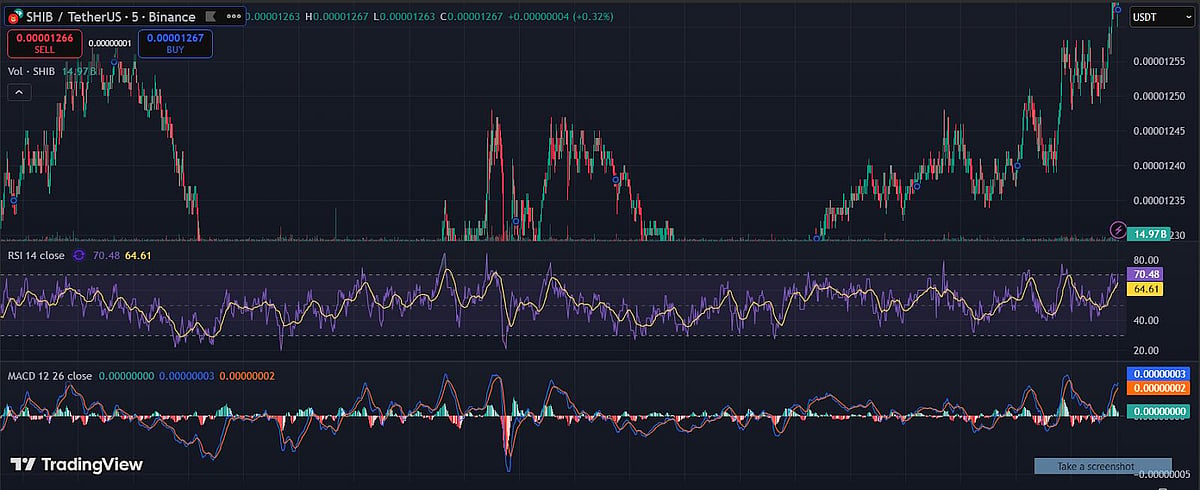The image size is (1200, 490).
Task: Click the TradingView logo
Action: click(76, 464)
